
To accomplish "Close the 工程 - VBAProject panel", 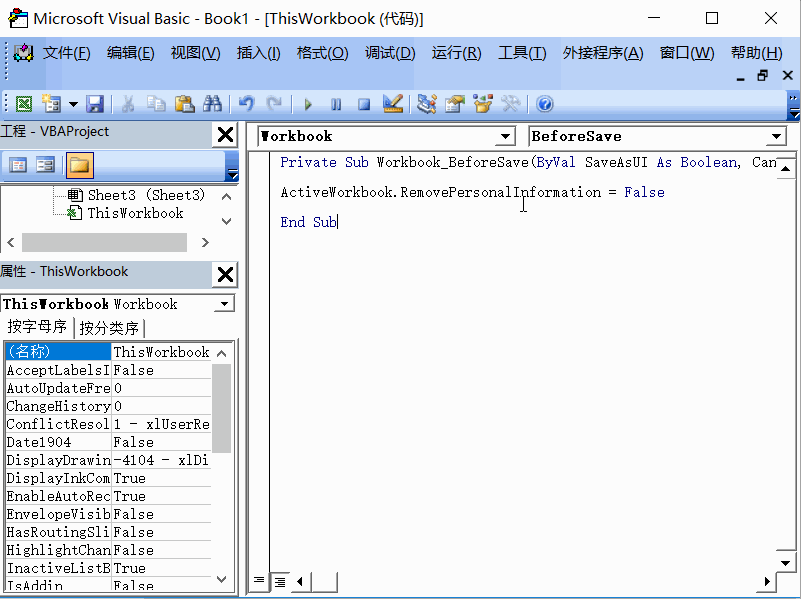I will pos(225,135).
